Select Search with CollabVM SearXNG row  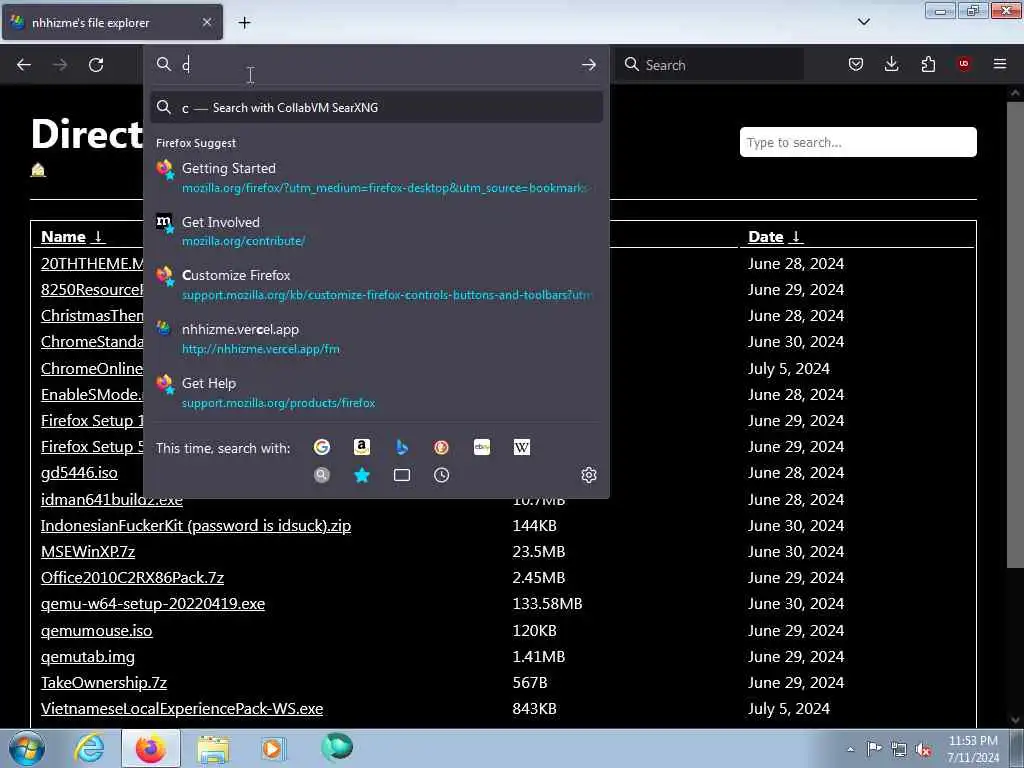[376, 108]
